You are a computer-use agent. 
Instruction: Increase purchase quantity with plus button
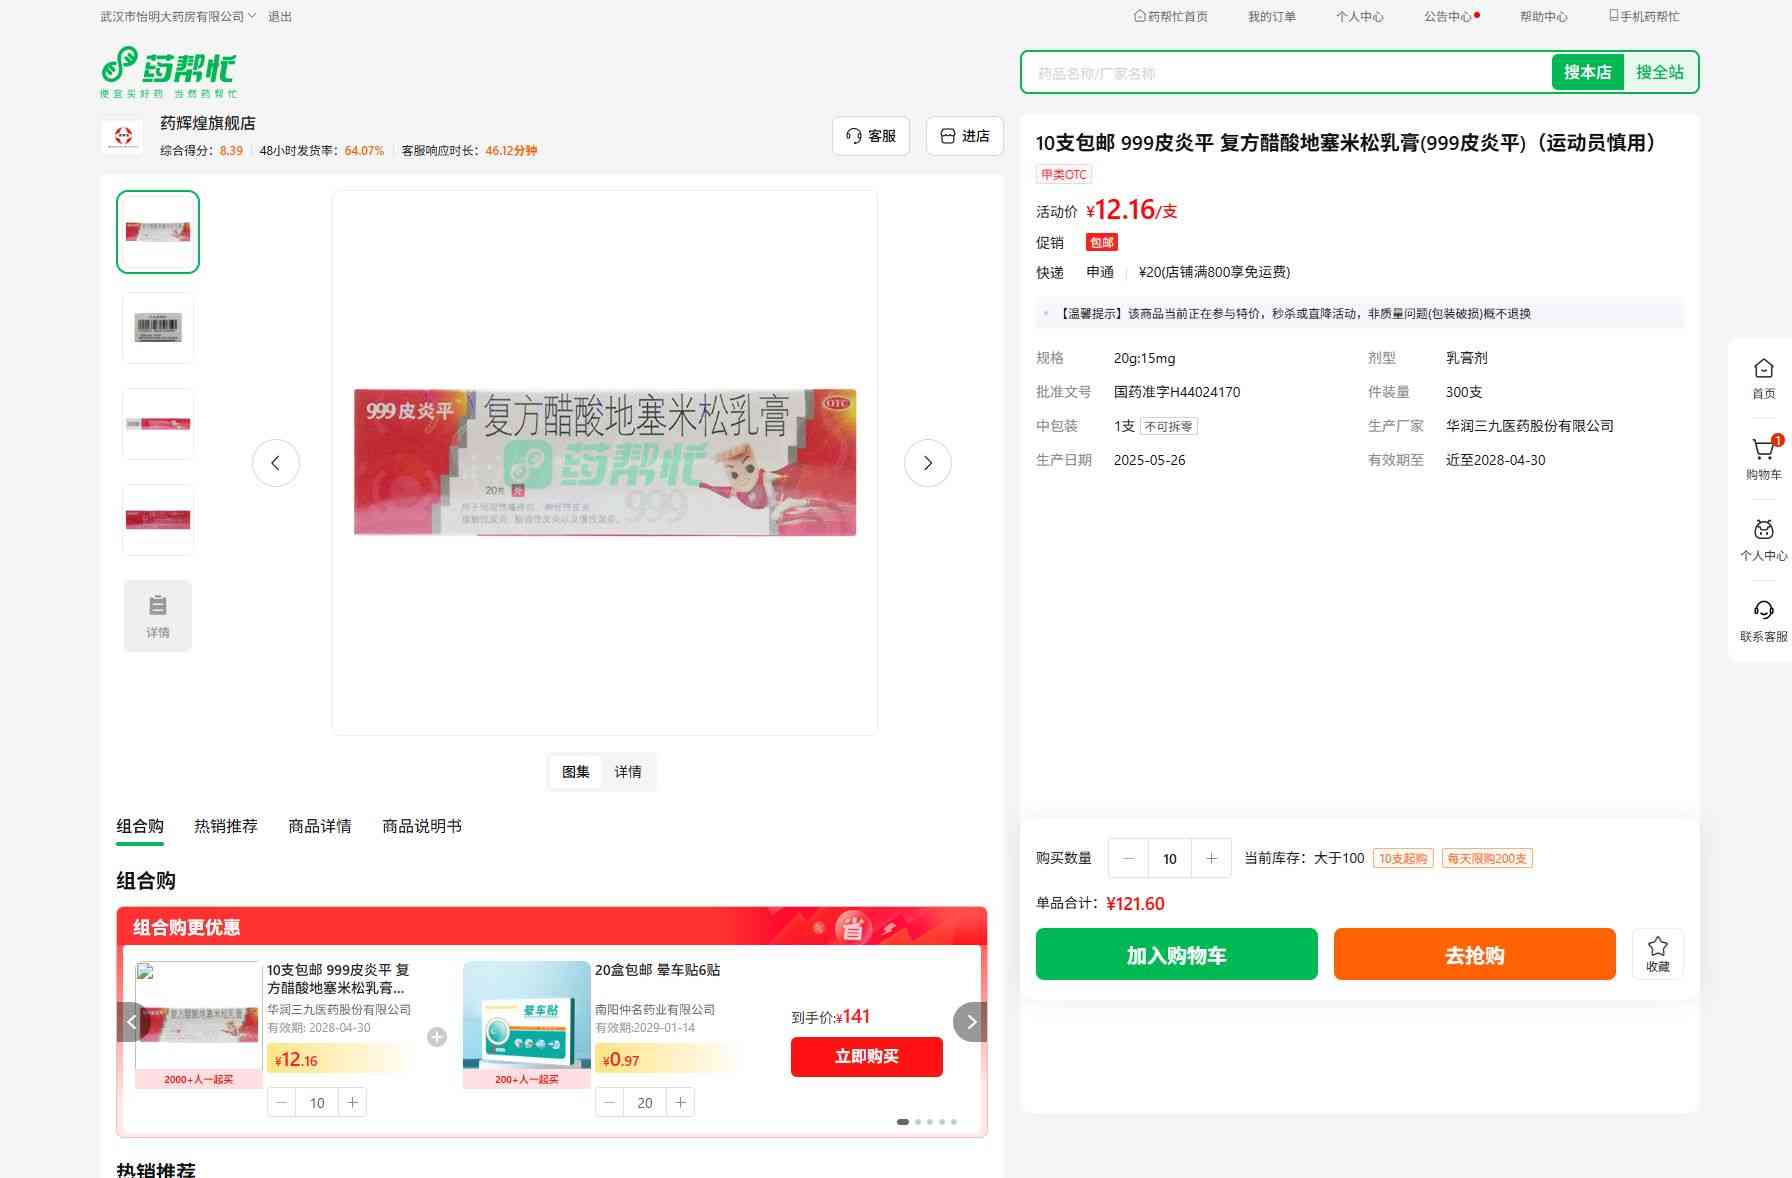click(x=1211, y=859)
